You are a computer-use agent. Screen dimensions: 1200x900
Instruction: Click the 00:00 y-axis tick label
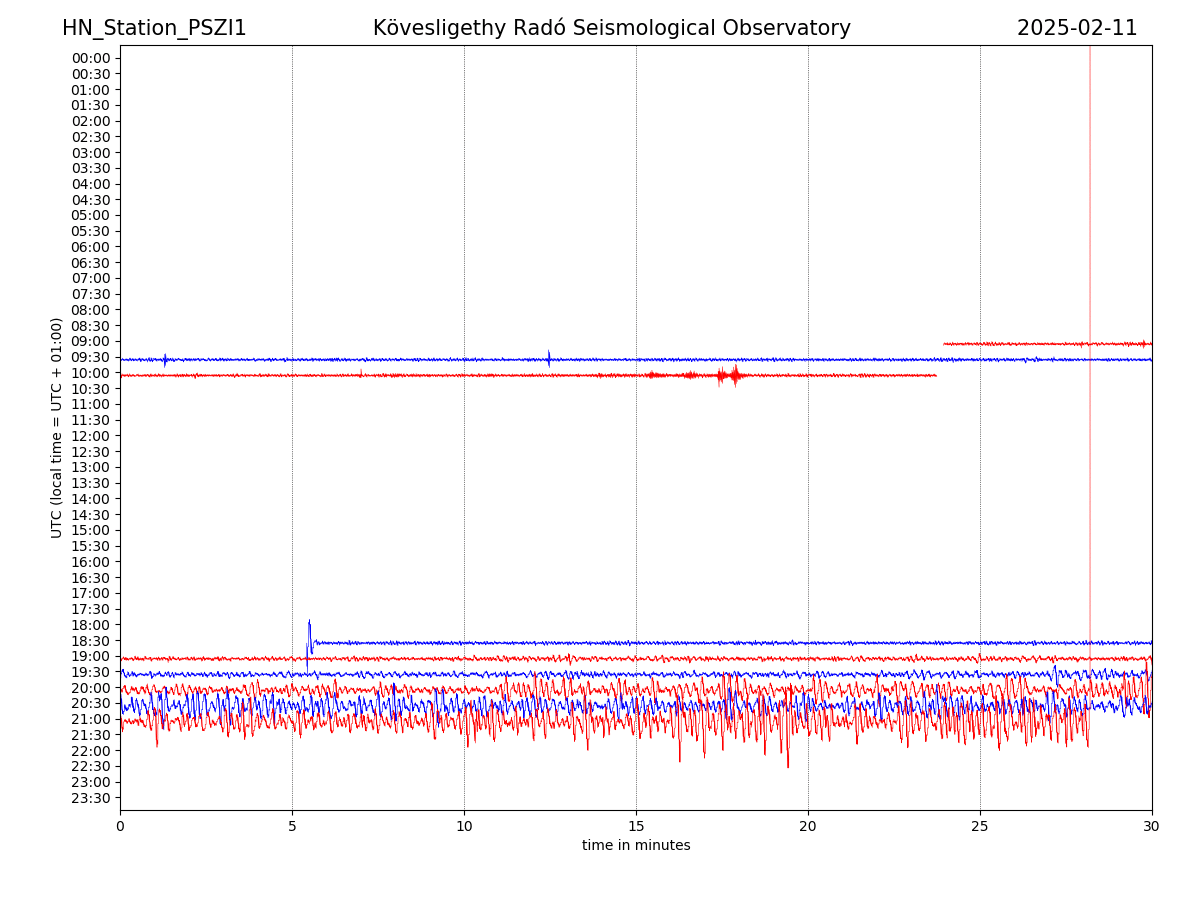click(91, 58)
